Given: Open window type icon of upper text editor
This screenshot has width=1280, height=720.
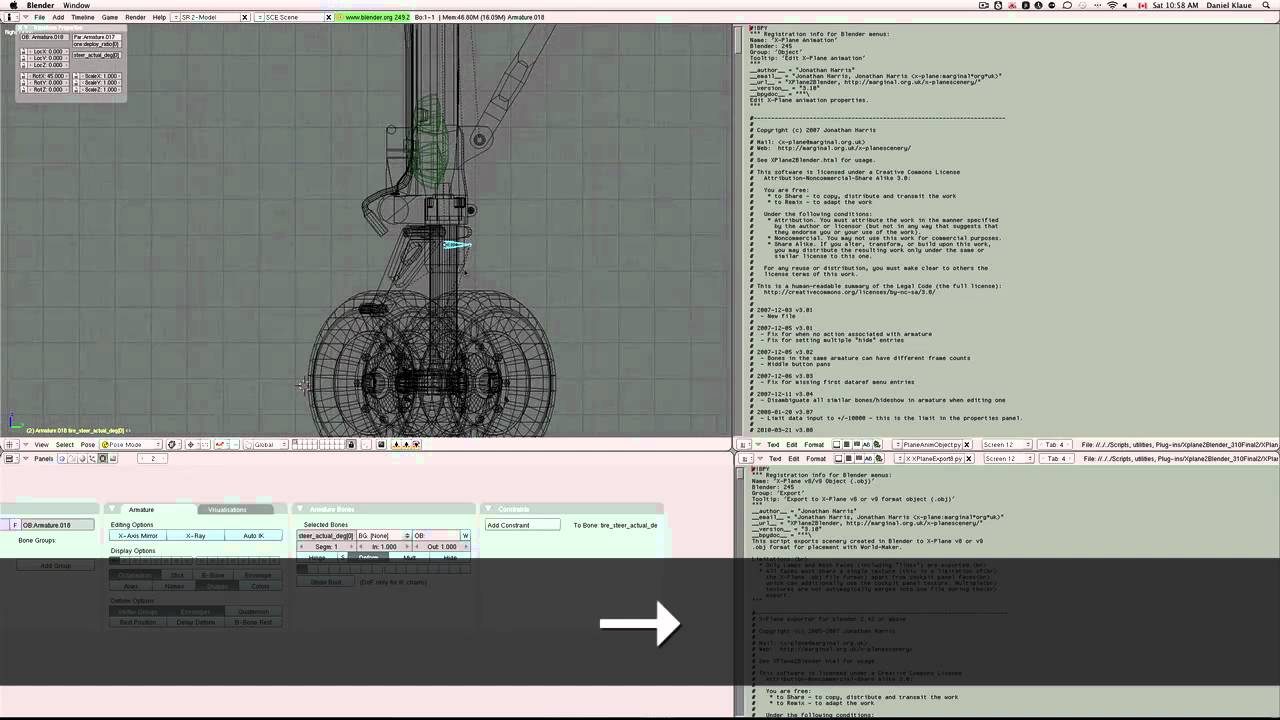Looking at the screenshot, I should 744,444.
